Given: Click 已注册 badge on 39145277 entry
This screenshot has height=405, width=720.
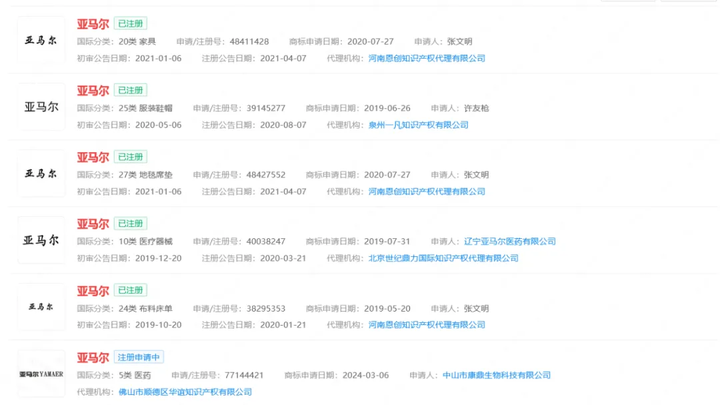Looking at the screenshot, I should (x=130, y=90).
